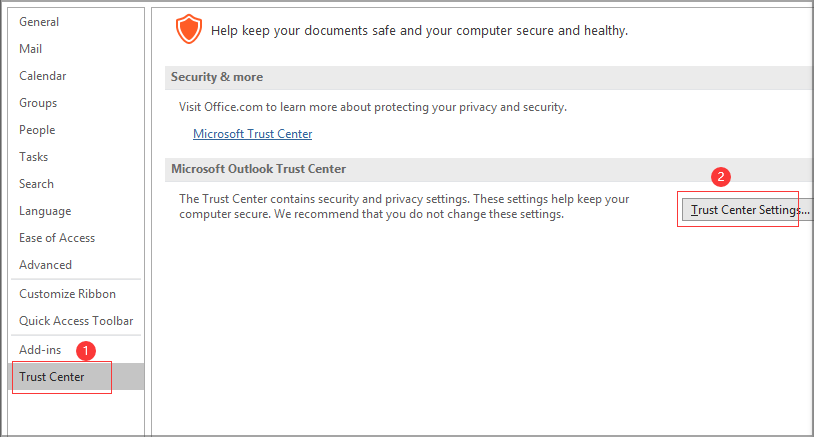Switch to Tasks options
814x437 pixels.
[x=34, y=157]
